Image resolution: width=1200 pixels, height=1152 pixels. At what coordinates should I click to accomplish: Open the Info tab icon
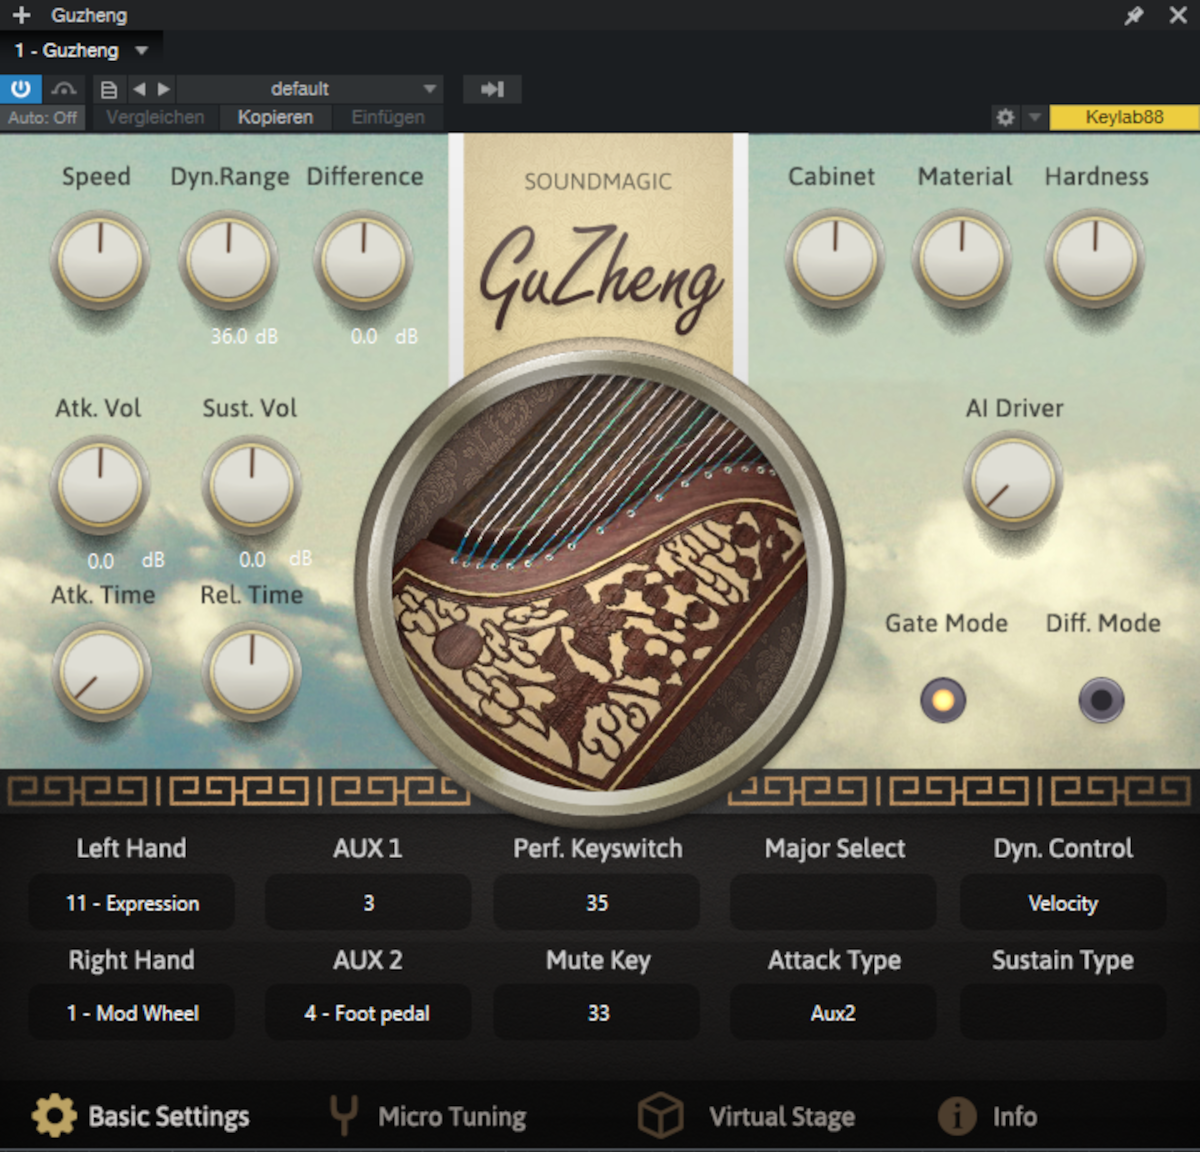pos(957,1116)
